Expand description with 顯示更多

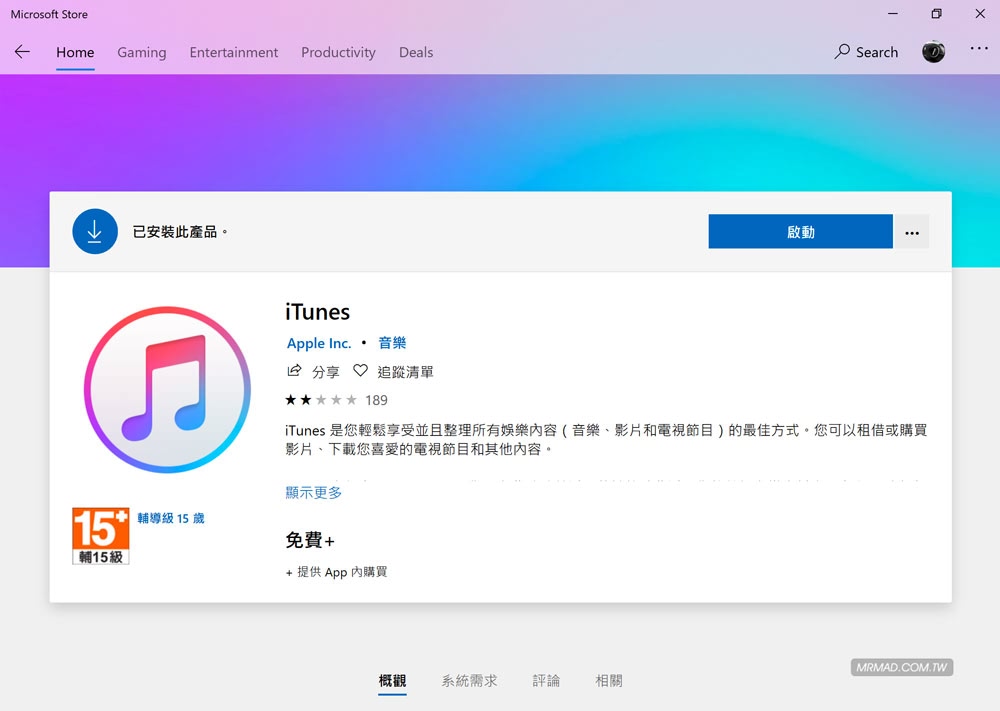point(312,492)
